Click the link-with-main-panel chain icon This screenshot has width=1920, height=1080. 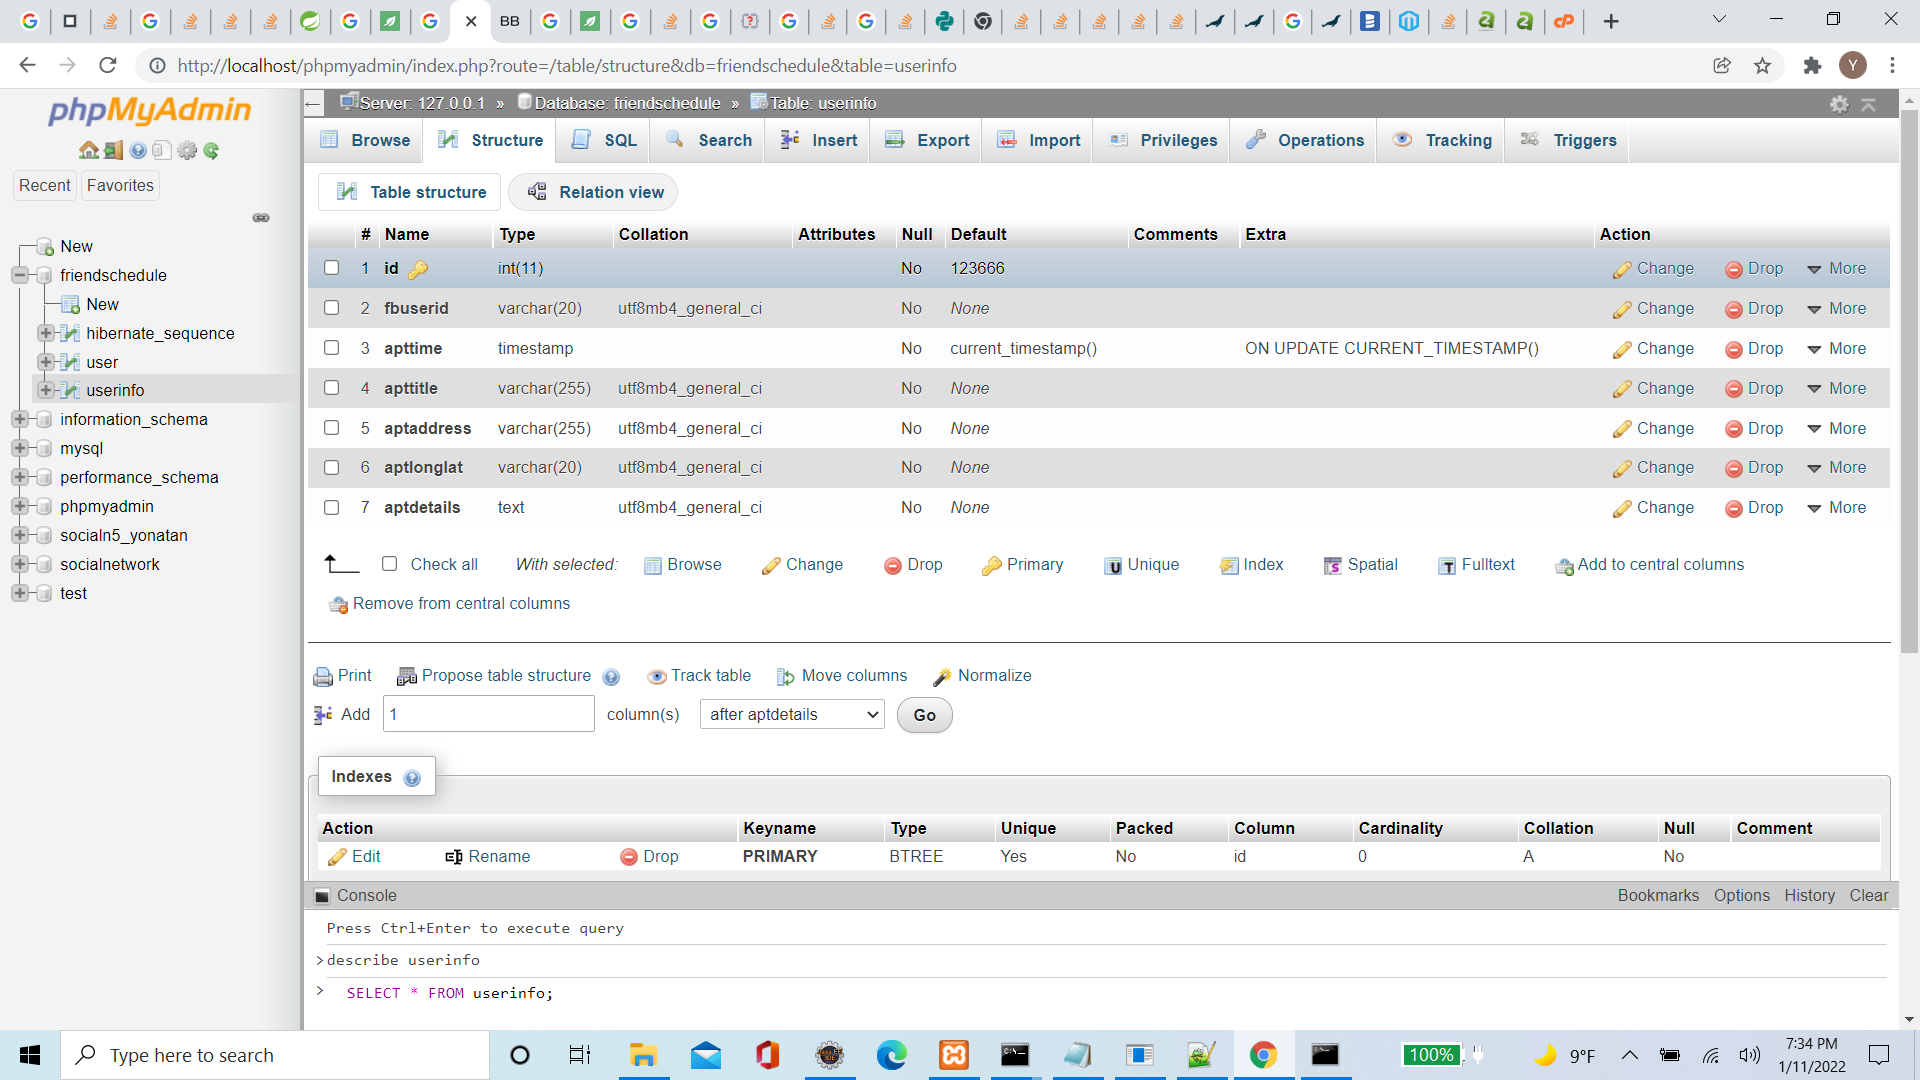[x=261, y=218]
